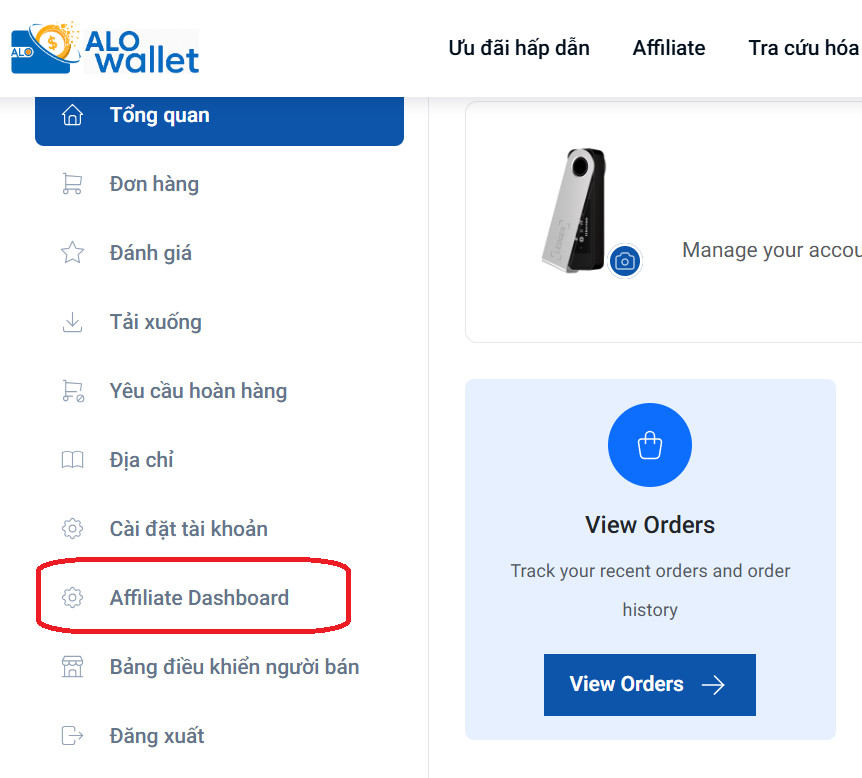Click the download icon beside Tải xuống
This screenshot has height=778, width=862.
click(x=72, y=322)
